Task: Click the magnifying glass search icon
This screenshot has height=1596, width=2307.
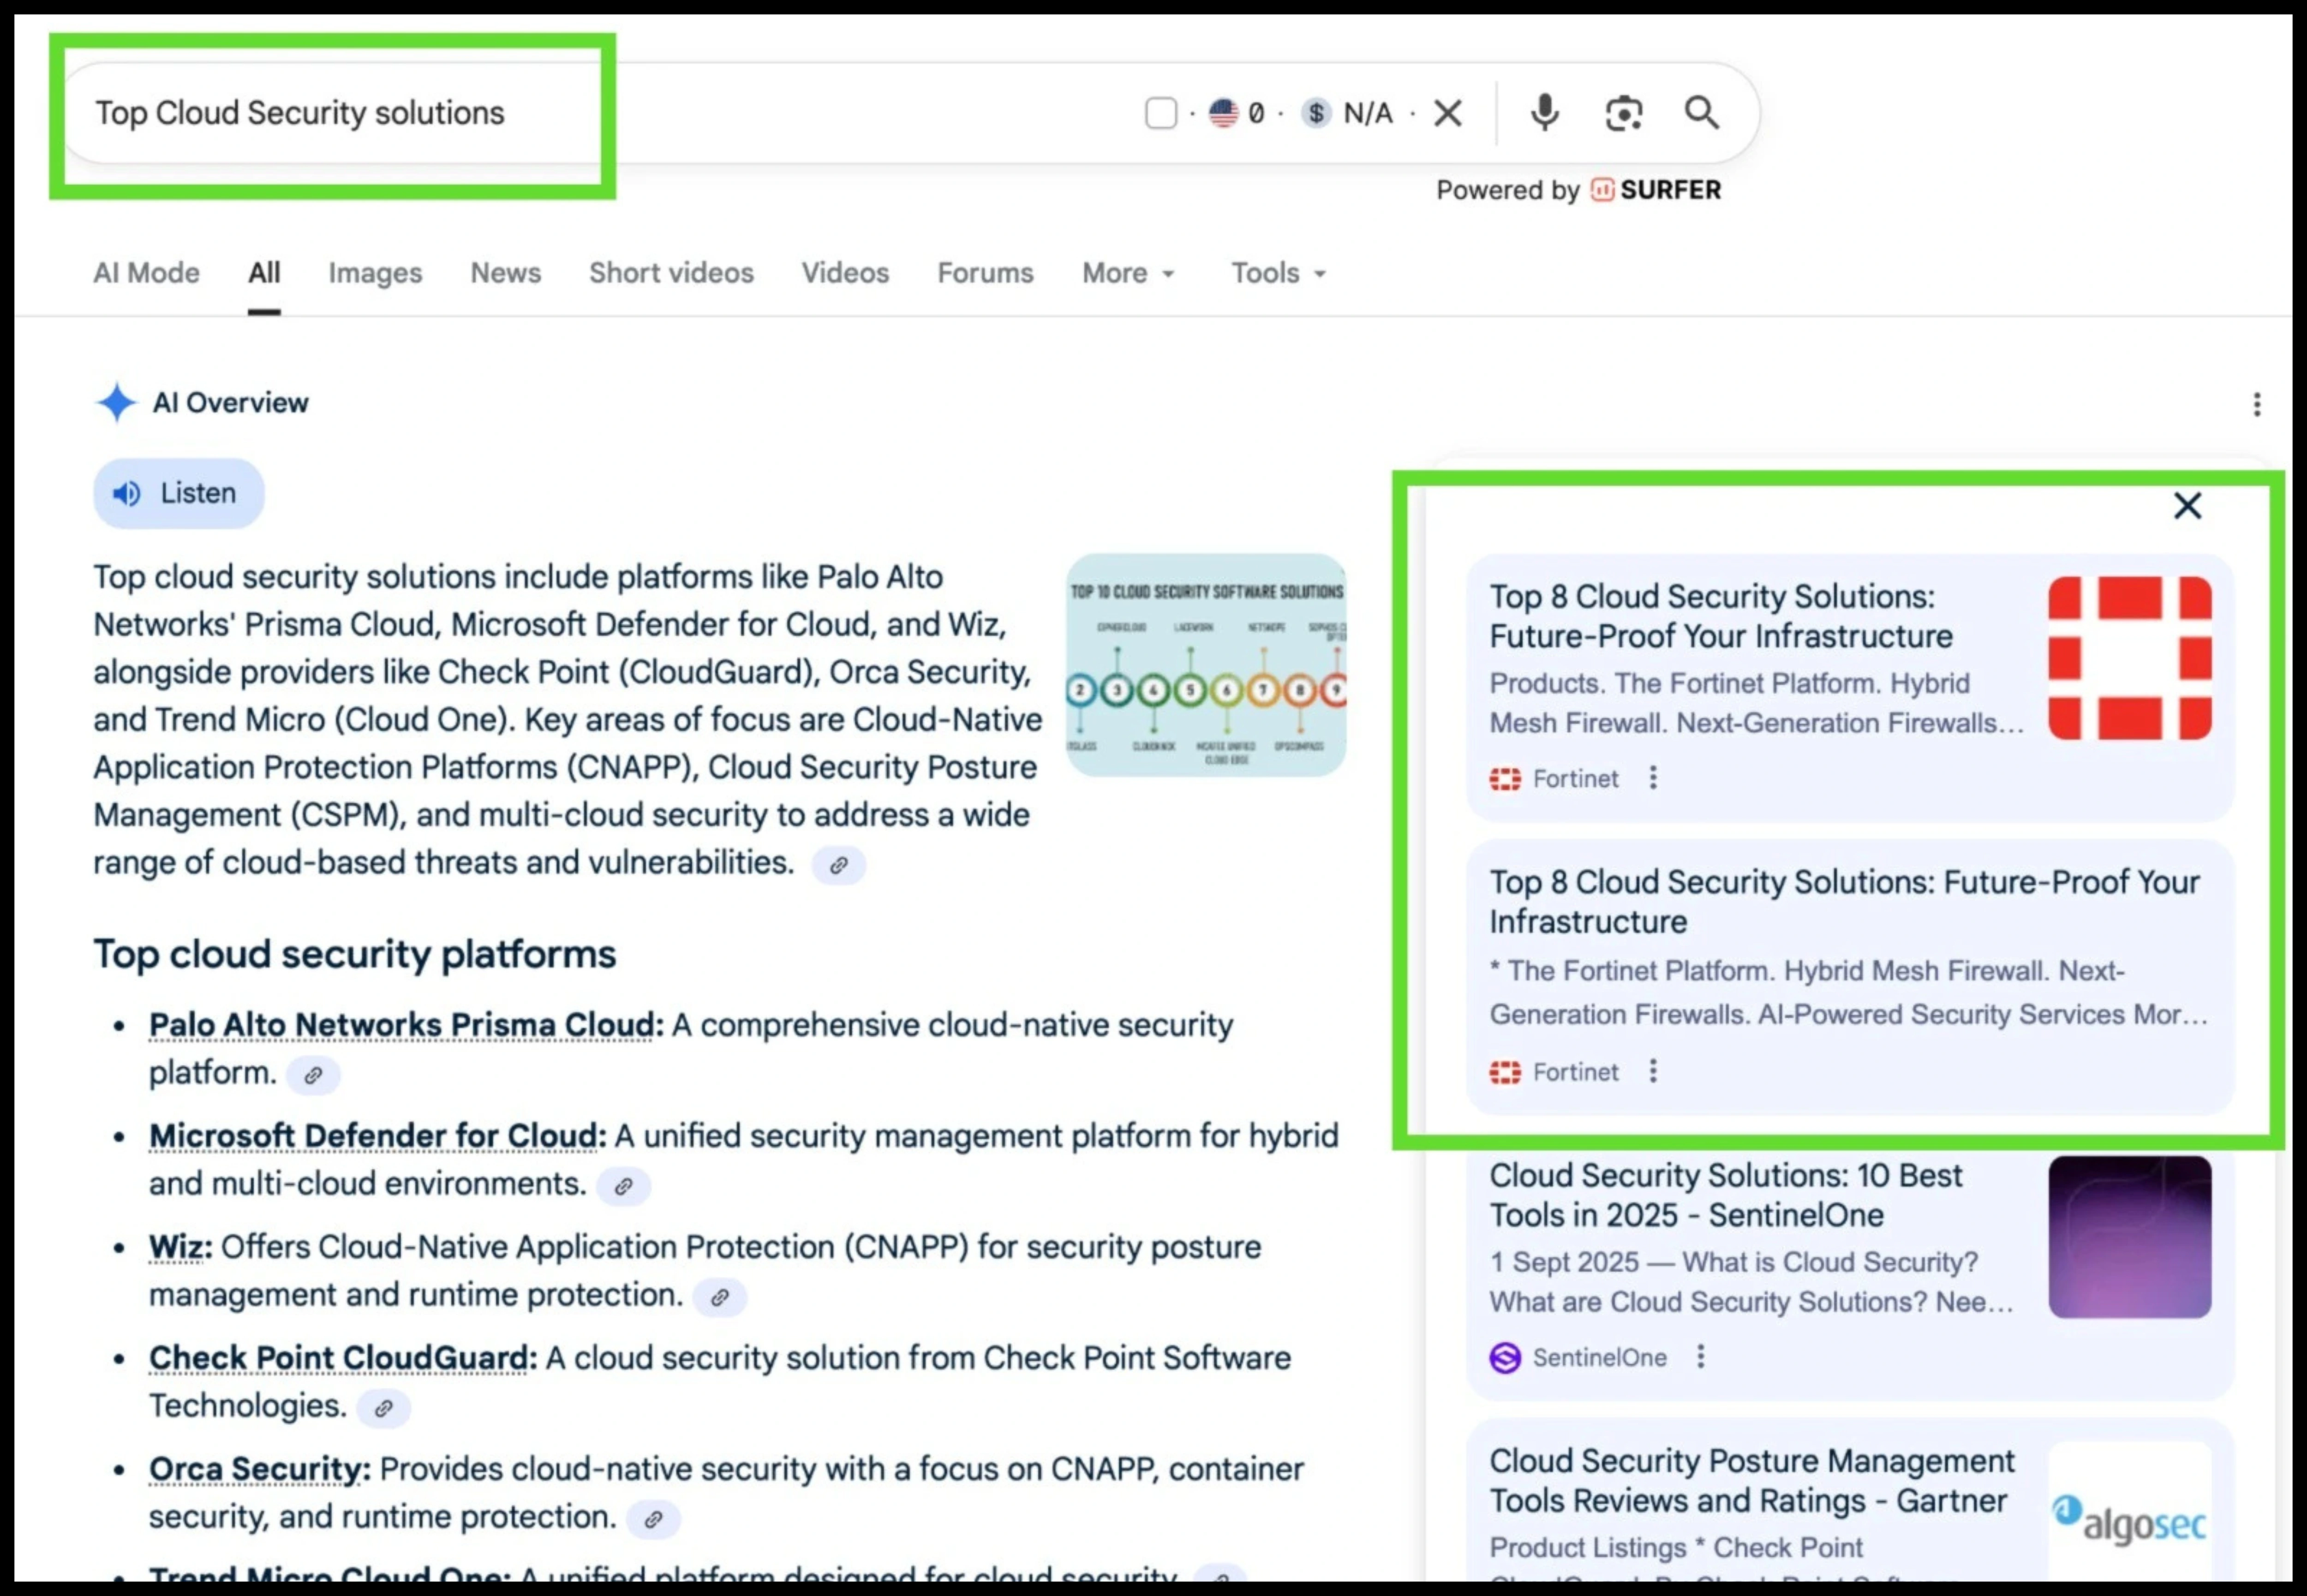Action: pos(1701,113)
